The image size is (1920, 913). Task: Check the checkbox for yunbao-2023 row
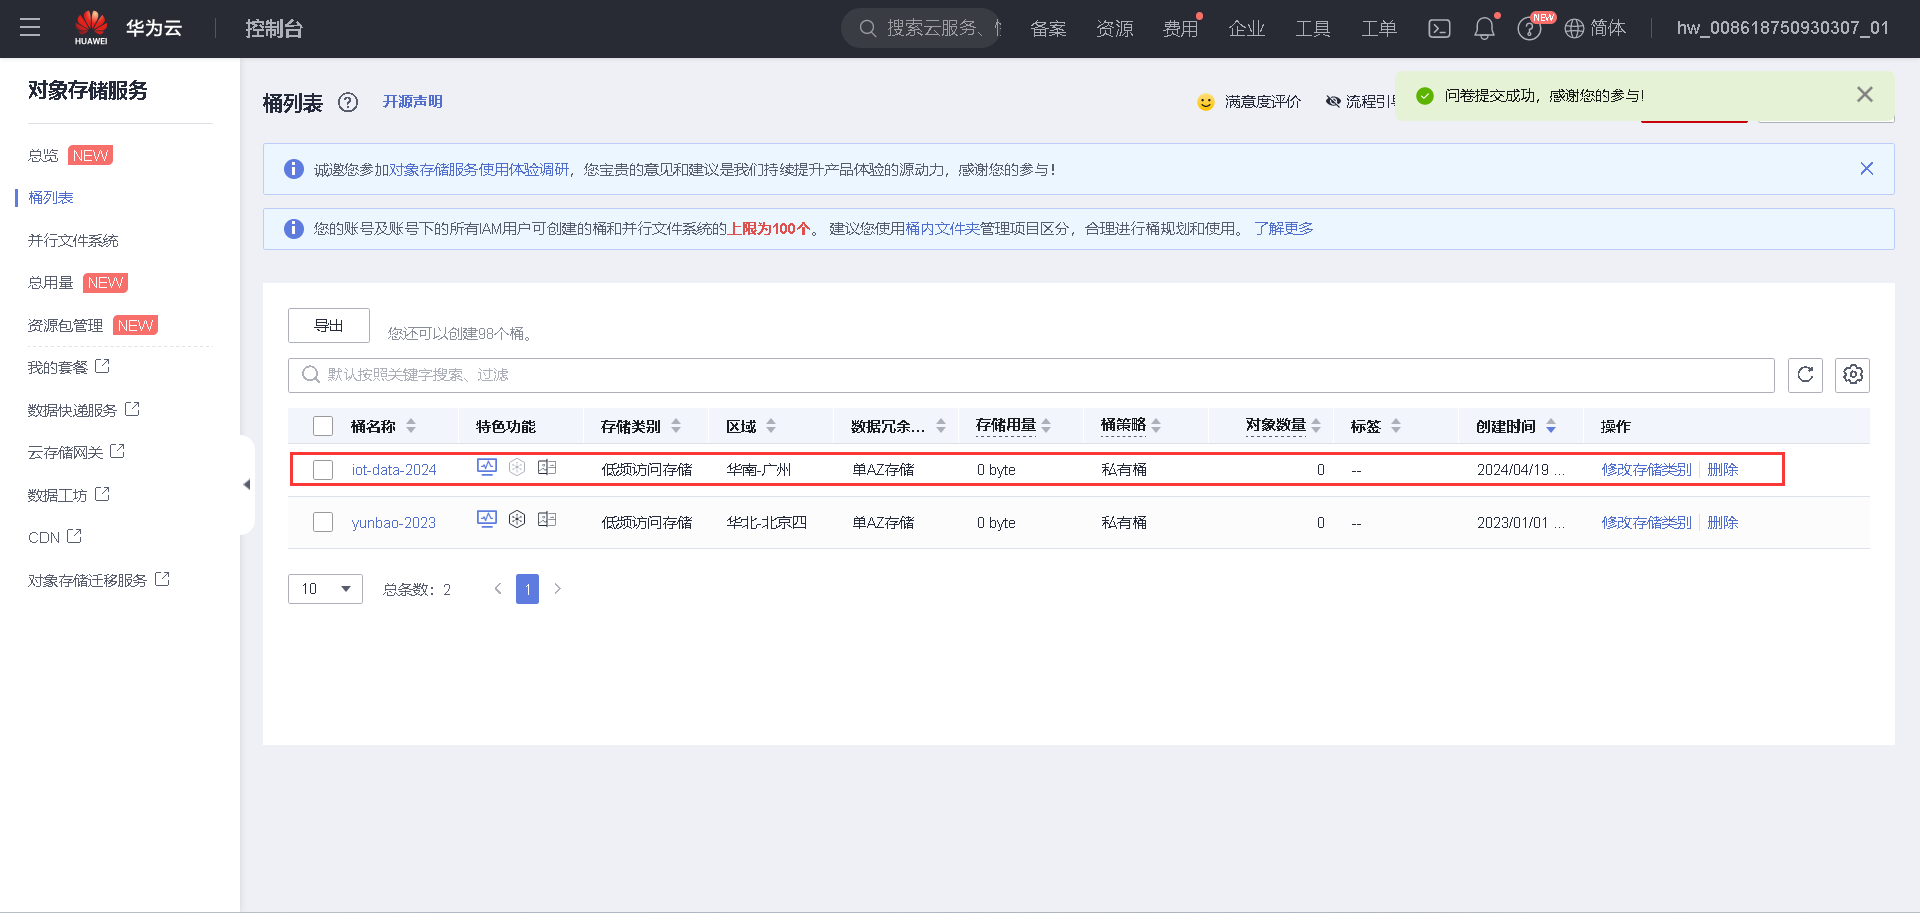tap(323, 521)
